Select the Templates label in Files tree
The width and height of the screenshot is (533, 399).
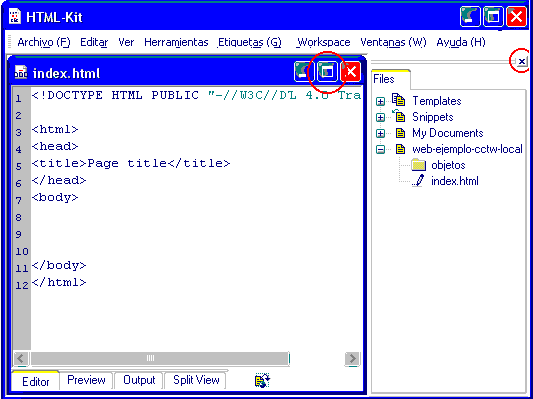pos(437,101)
